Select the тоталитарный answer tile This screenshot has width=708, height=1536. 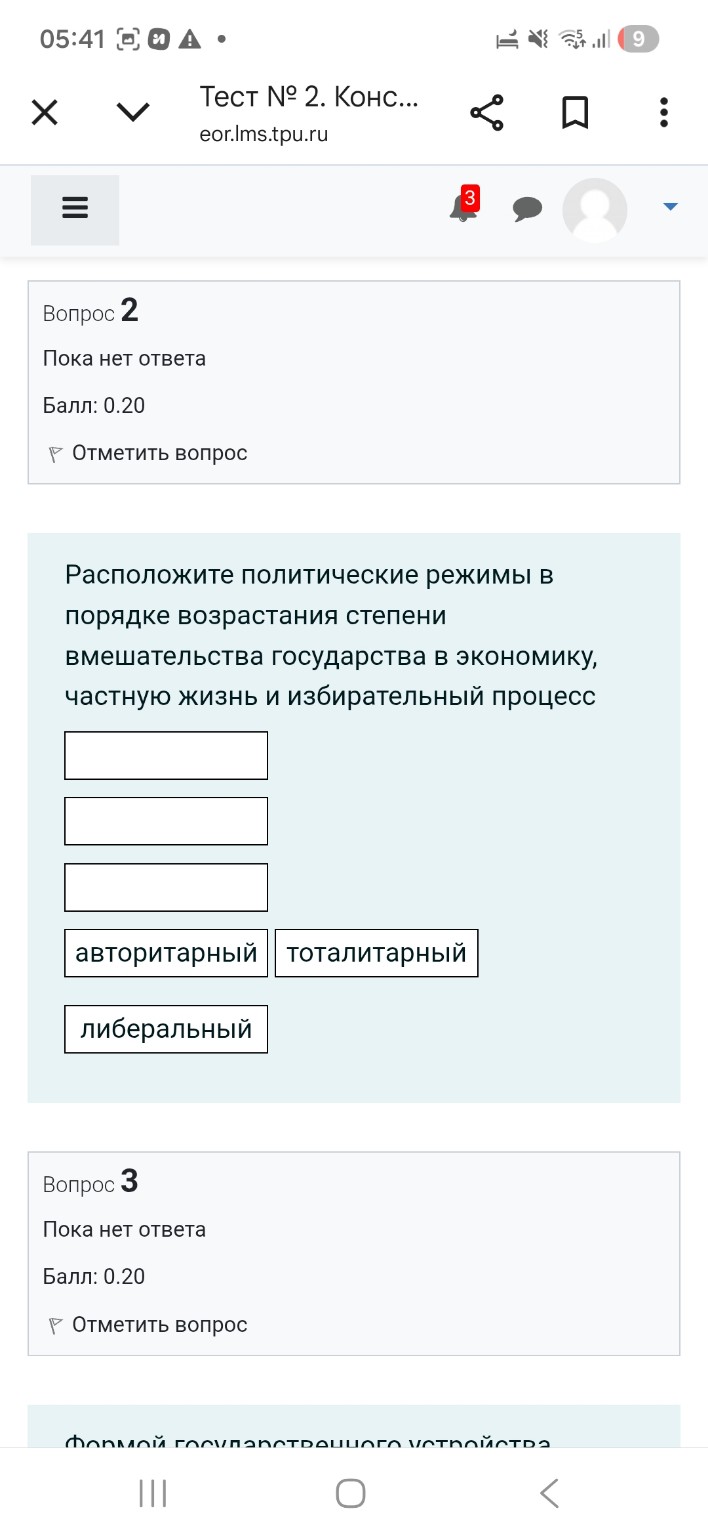[x=376, y=952]
